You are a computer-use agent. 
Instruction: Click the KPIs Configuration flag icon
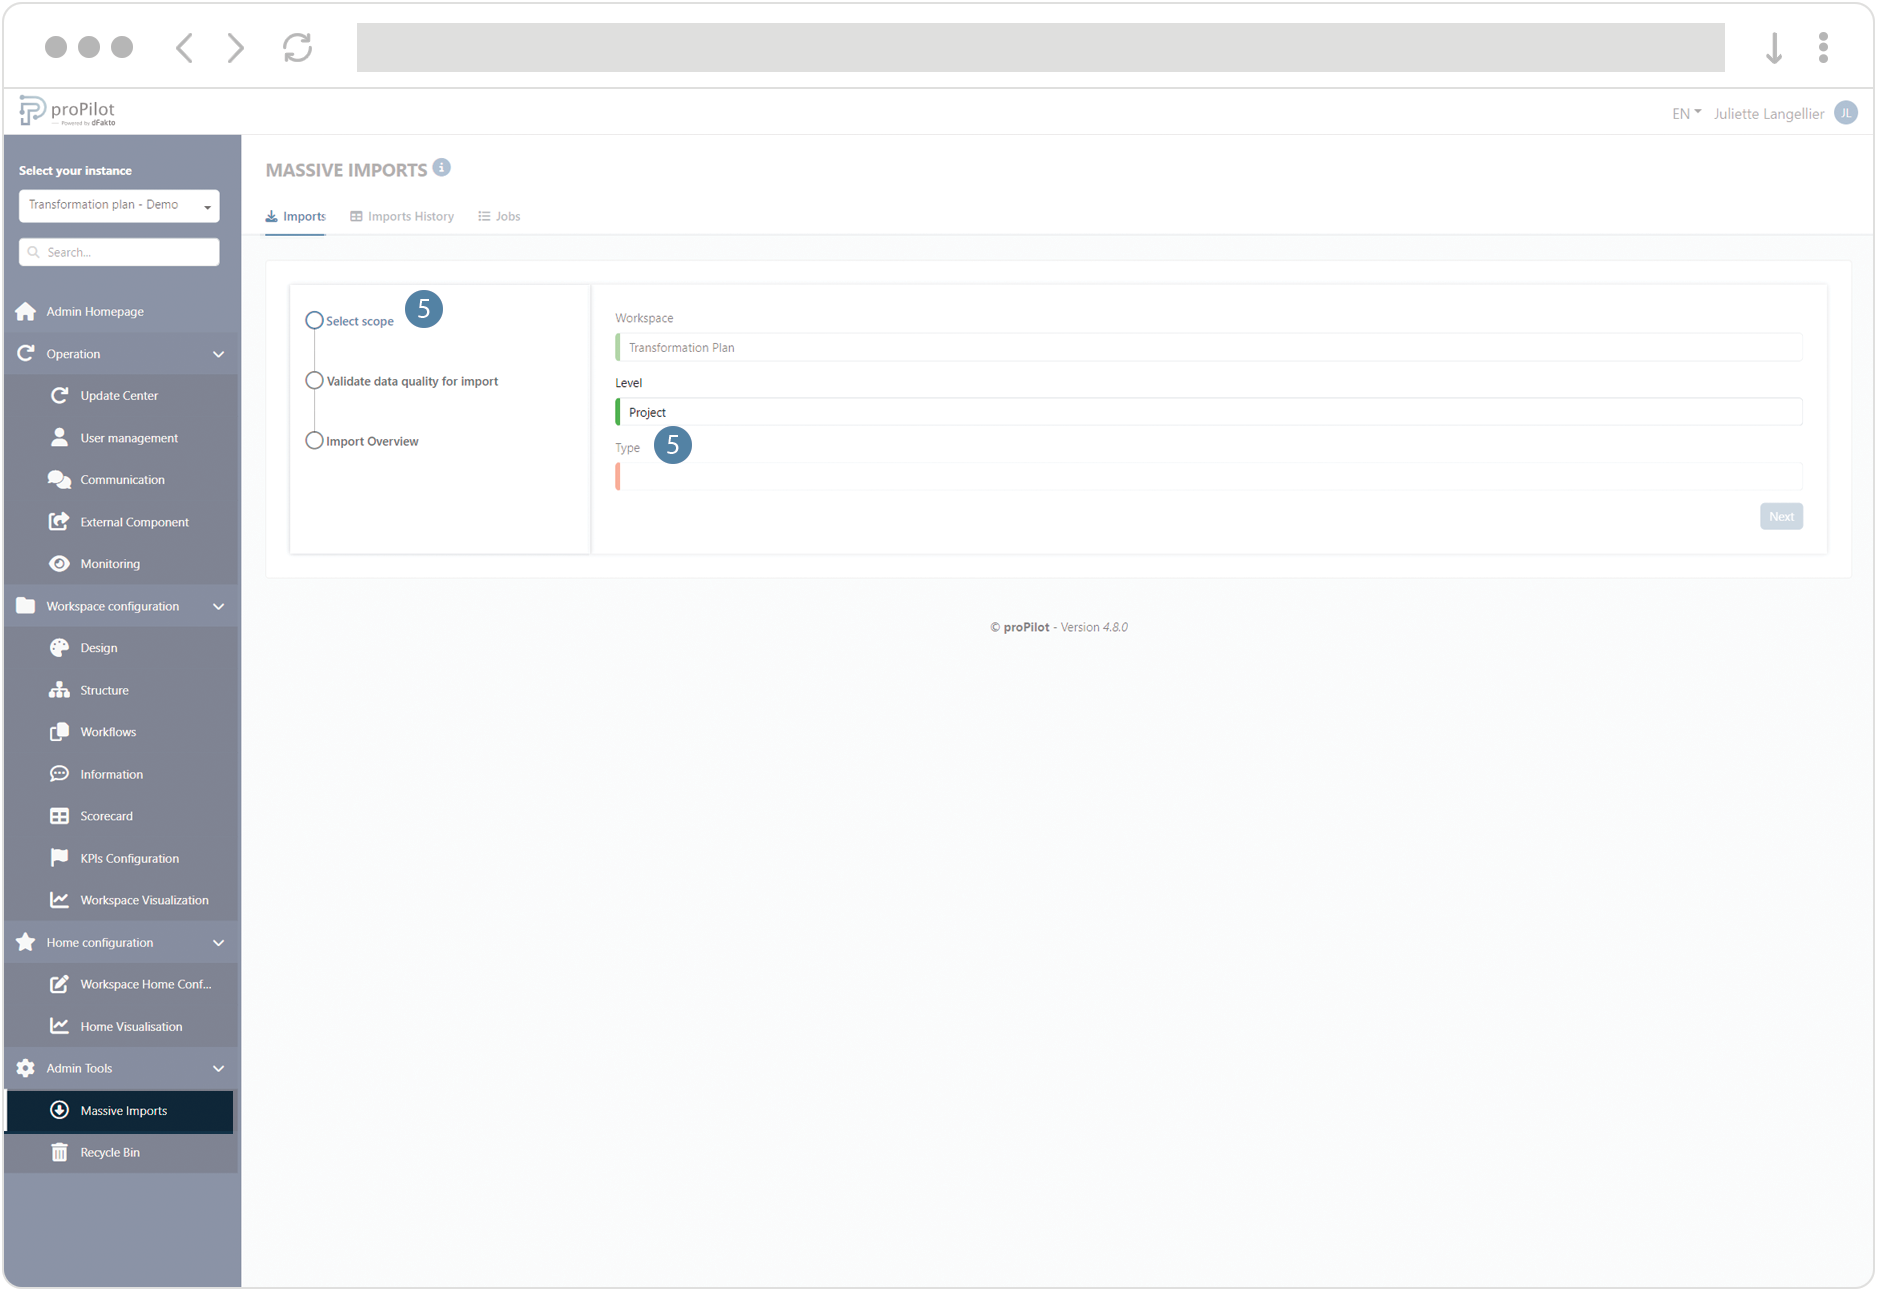click(60, 858)
